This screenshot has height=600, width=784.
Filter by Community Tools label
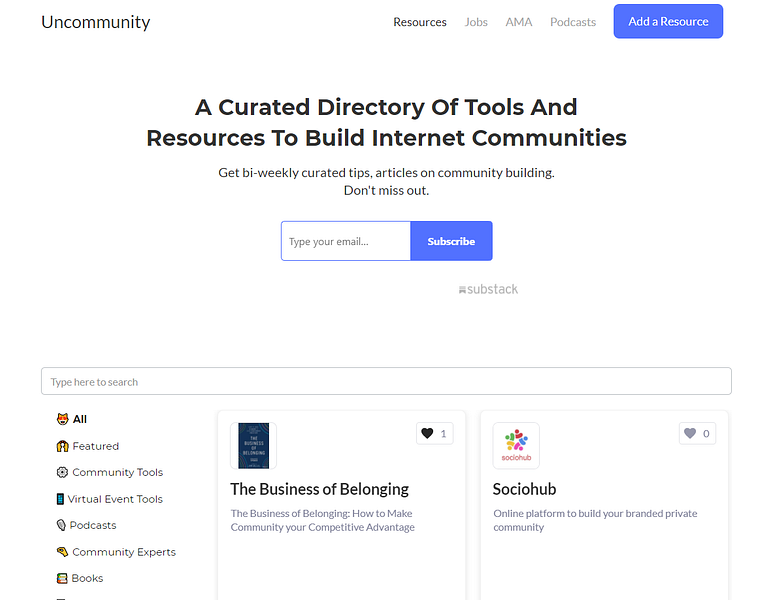click(118, 472)
